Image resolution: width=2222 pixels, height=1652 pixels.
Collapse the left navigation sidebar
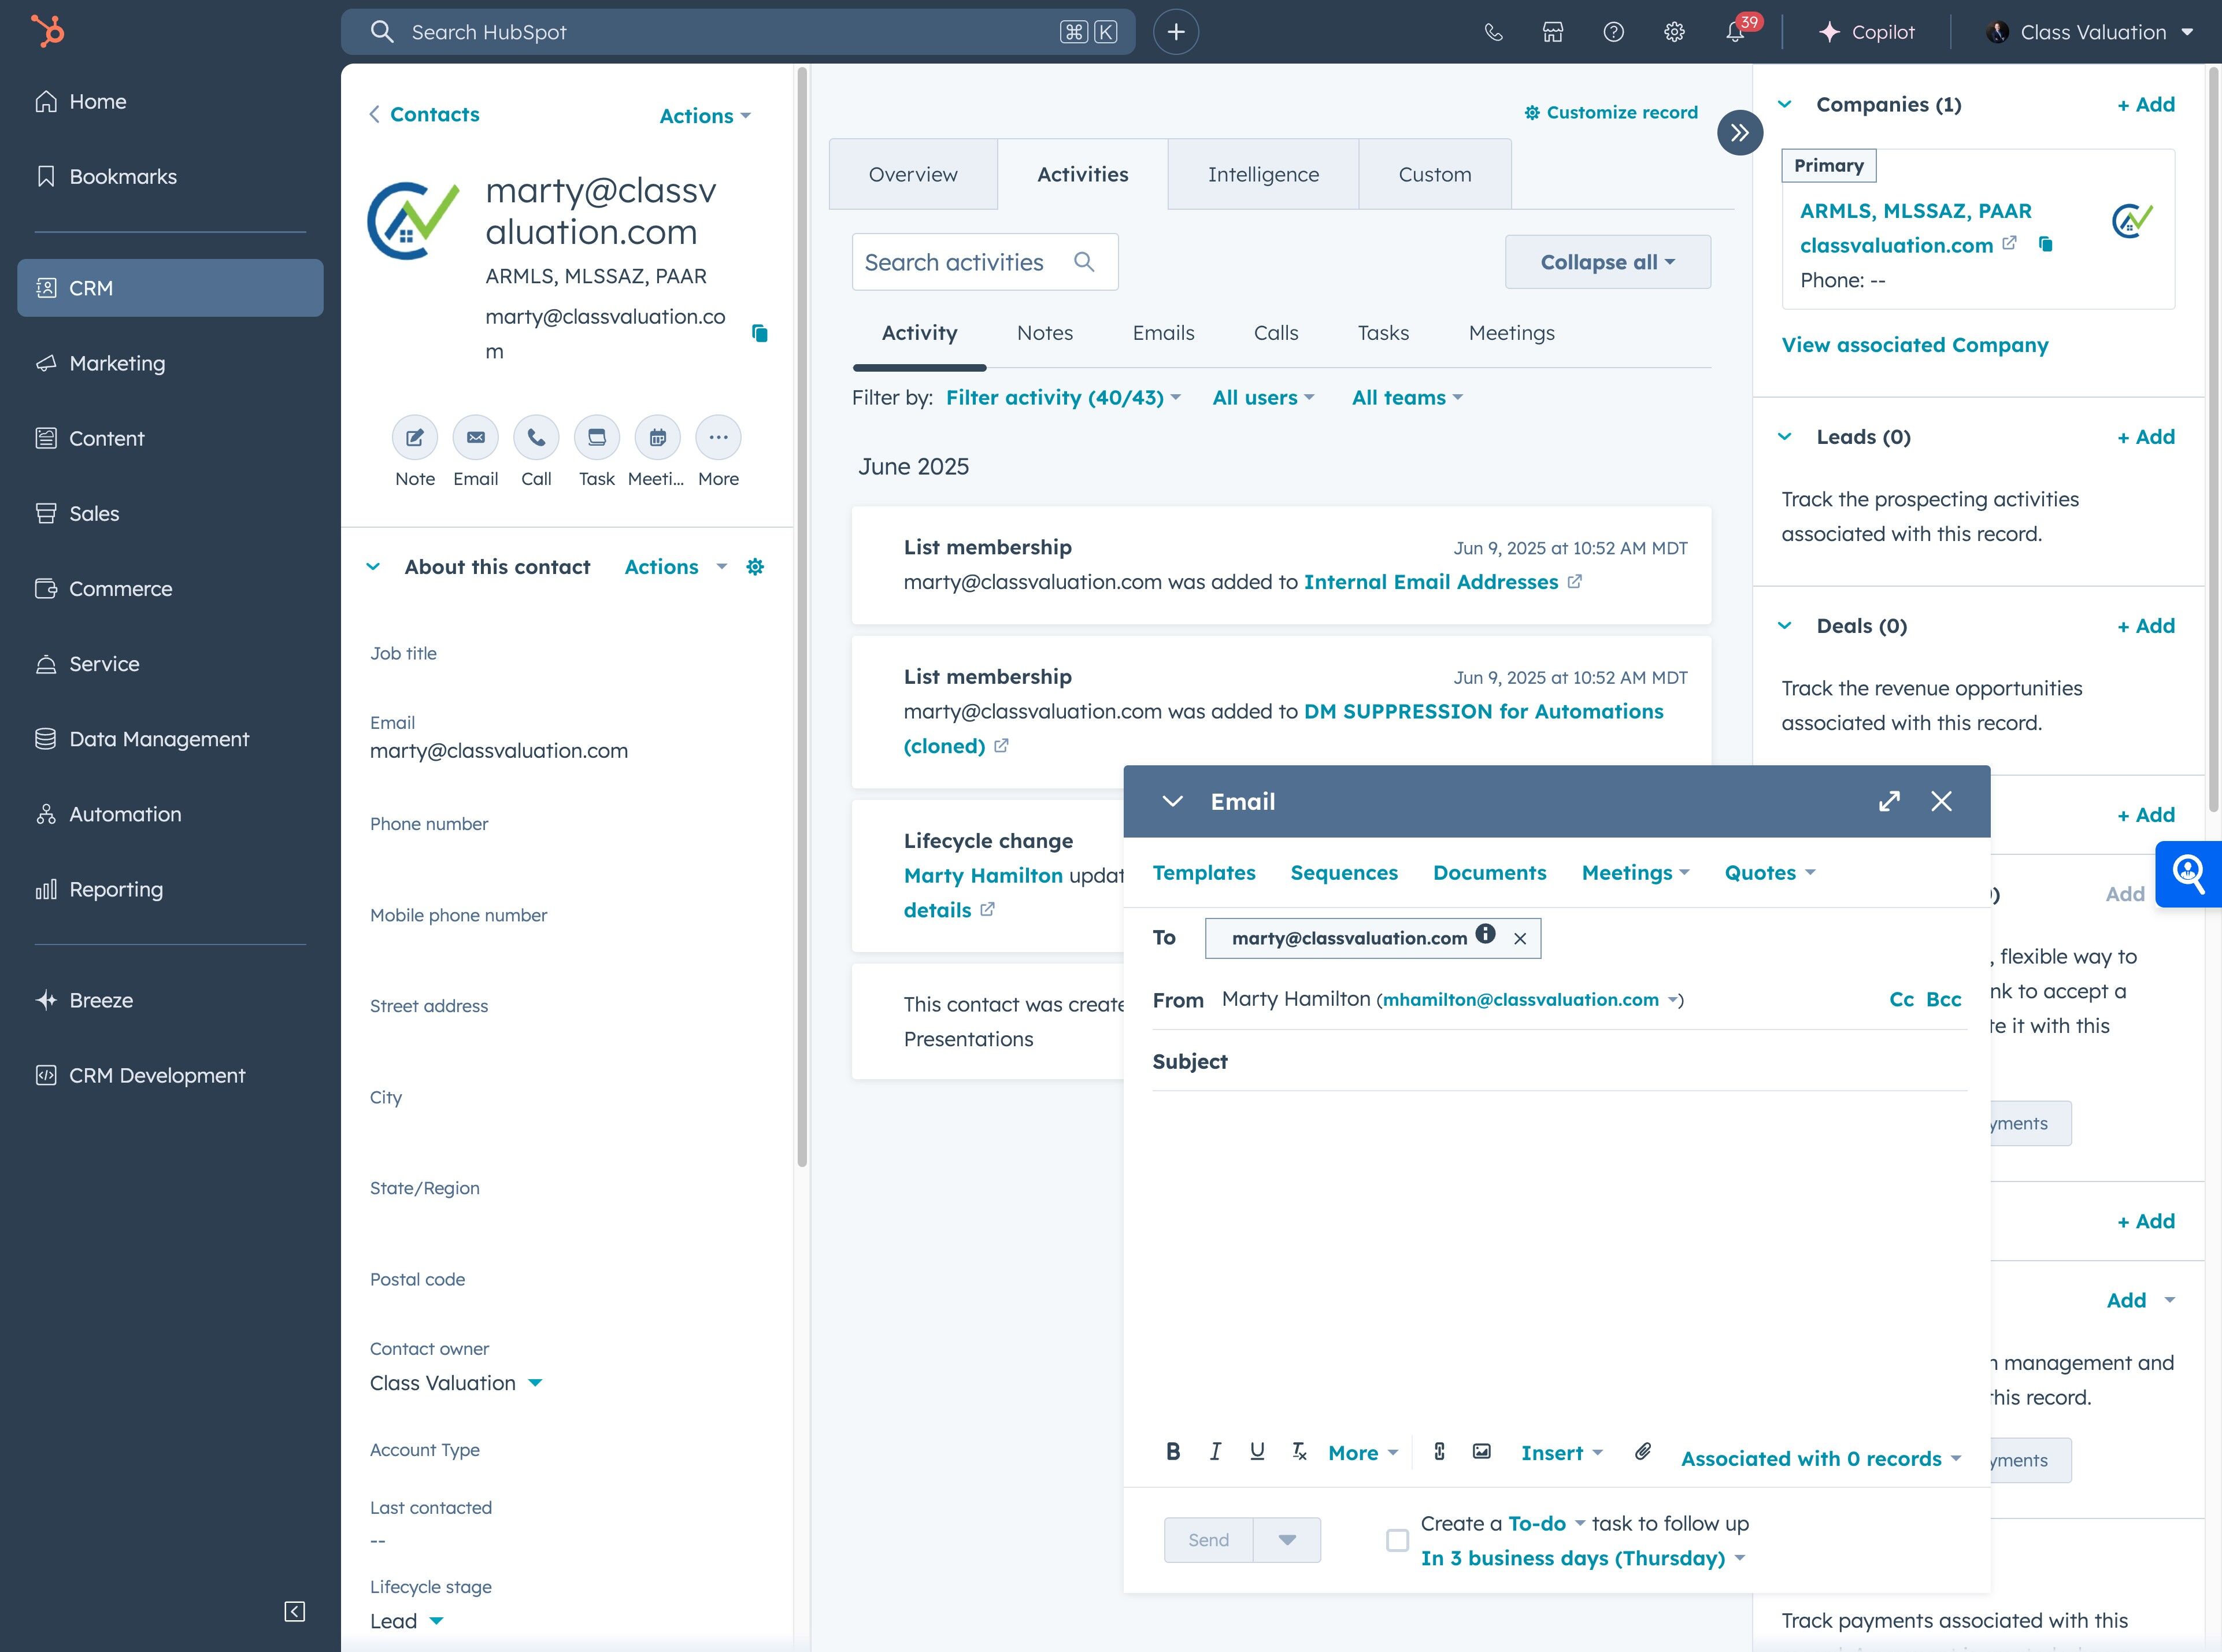click(x=294, y=1611)
